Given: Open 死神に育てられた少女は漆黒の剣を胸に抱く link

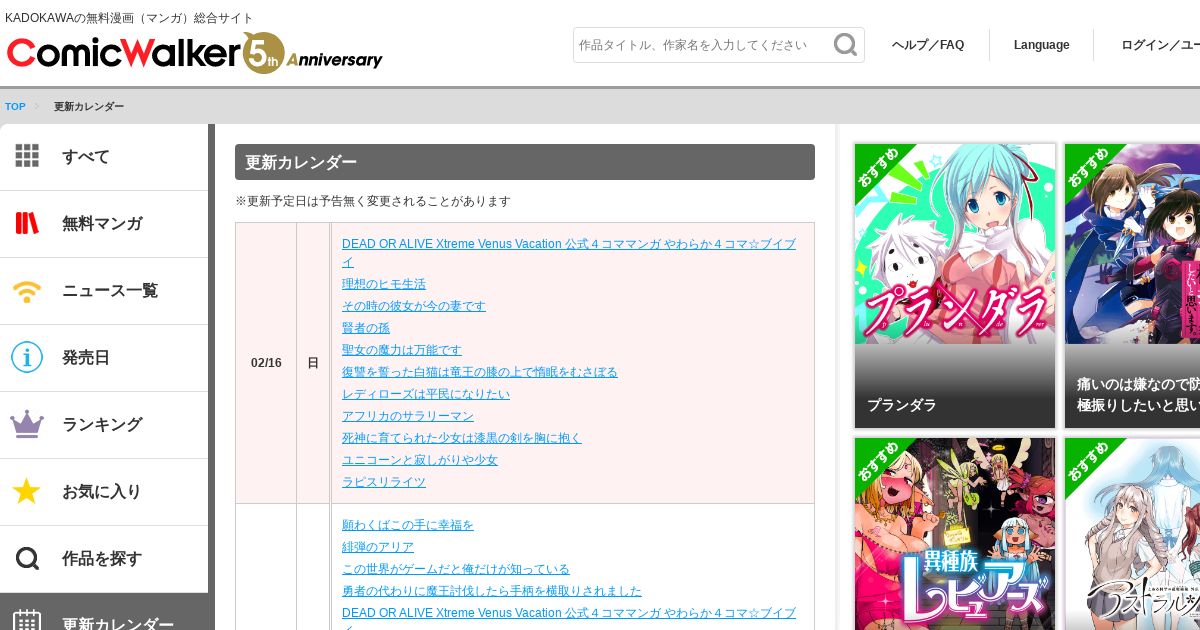Looking at the screenshot, I should (x=462, y=438).
